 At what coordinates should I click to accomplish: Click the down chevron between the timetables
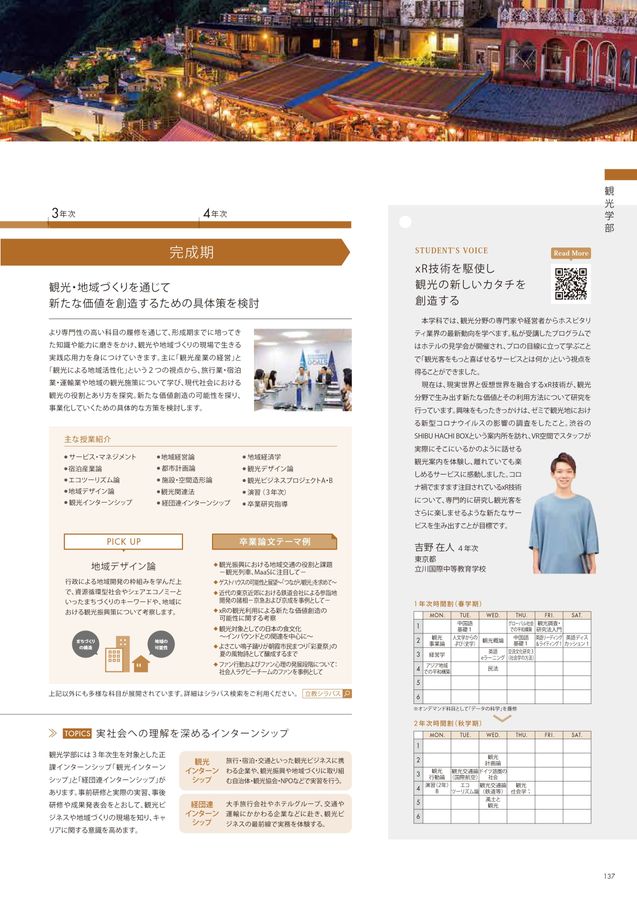click(x=502, y=718)
